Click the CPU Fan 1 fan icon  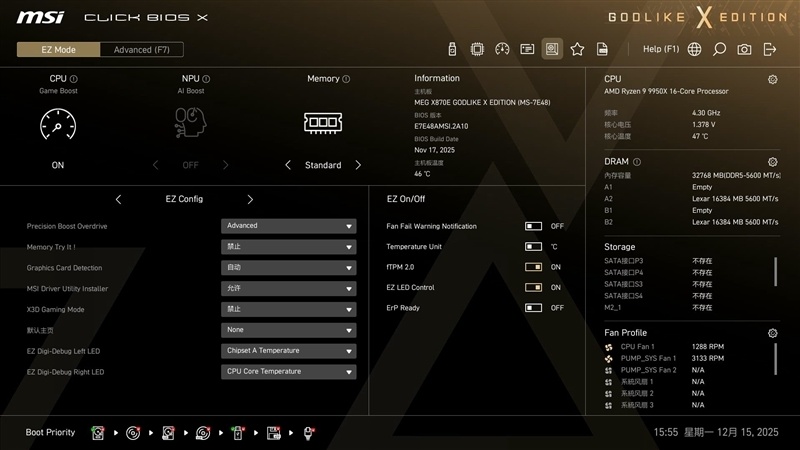pos(609,347)
